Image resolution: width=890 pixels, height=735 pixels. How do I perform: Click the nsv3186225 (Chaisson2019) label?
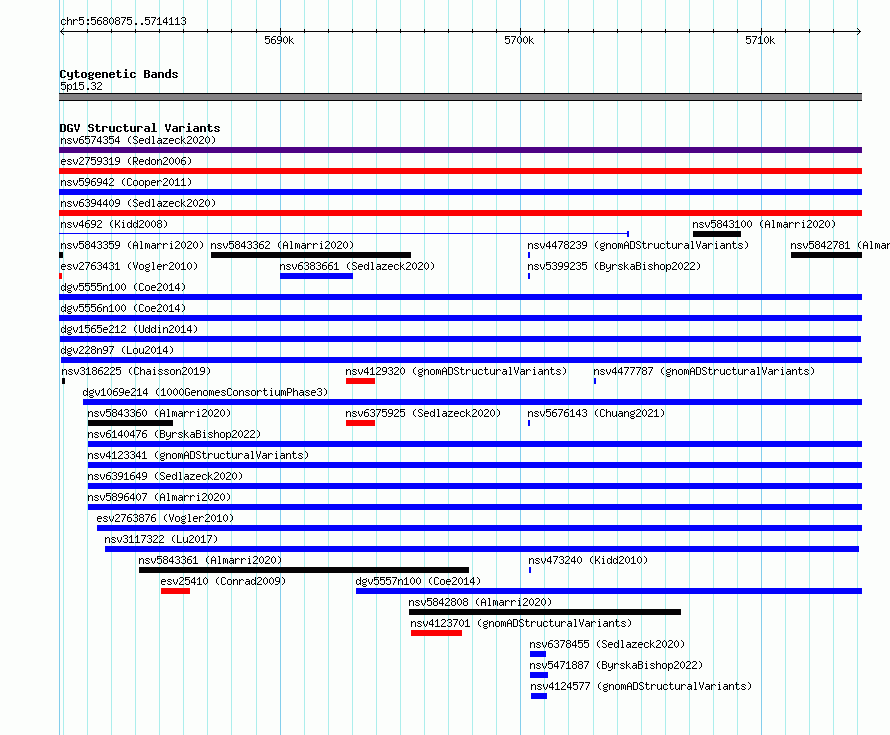[136, 371]
